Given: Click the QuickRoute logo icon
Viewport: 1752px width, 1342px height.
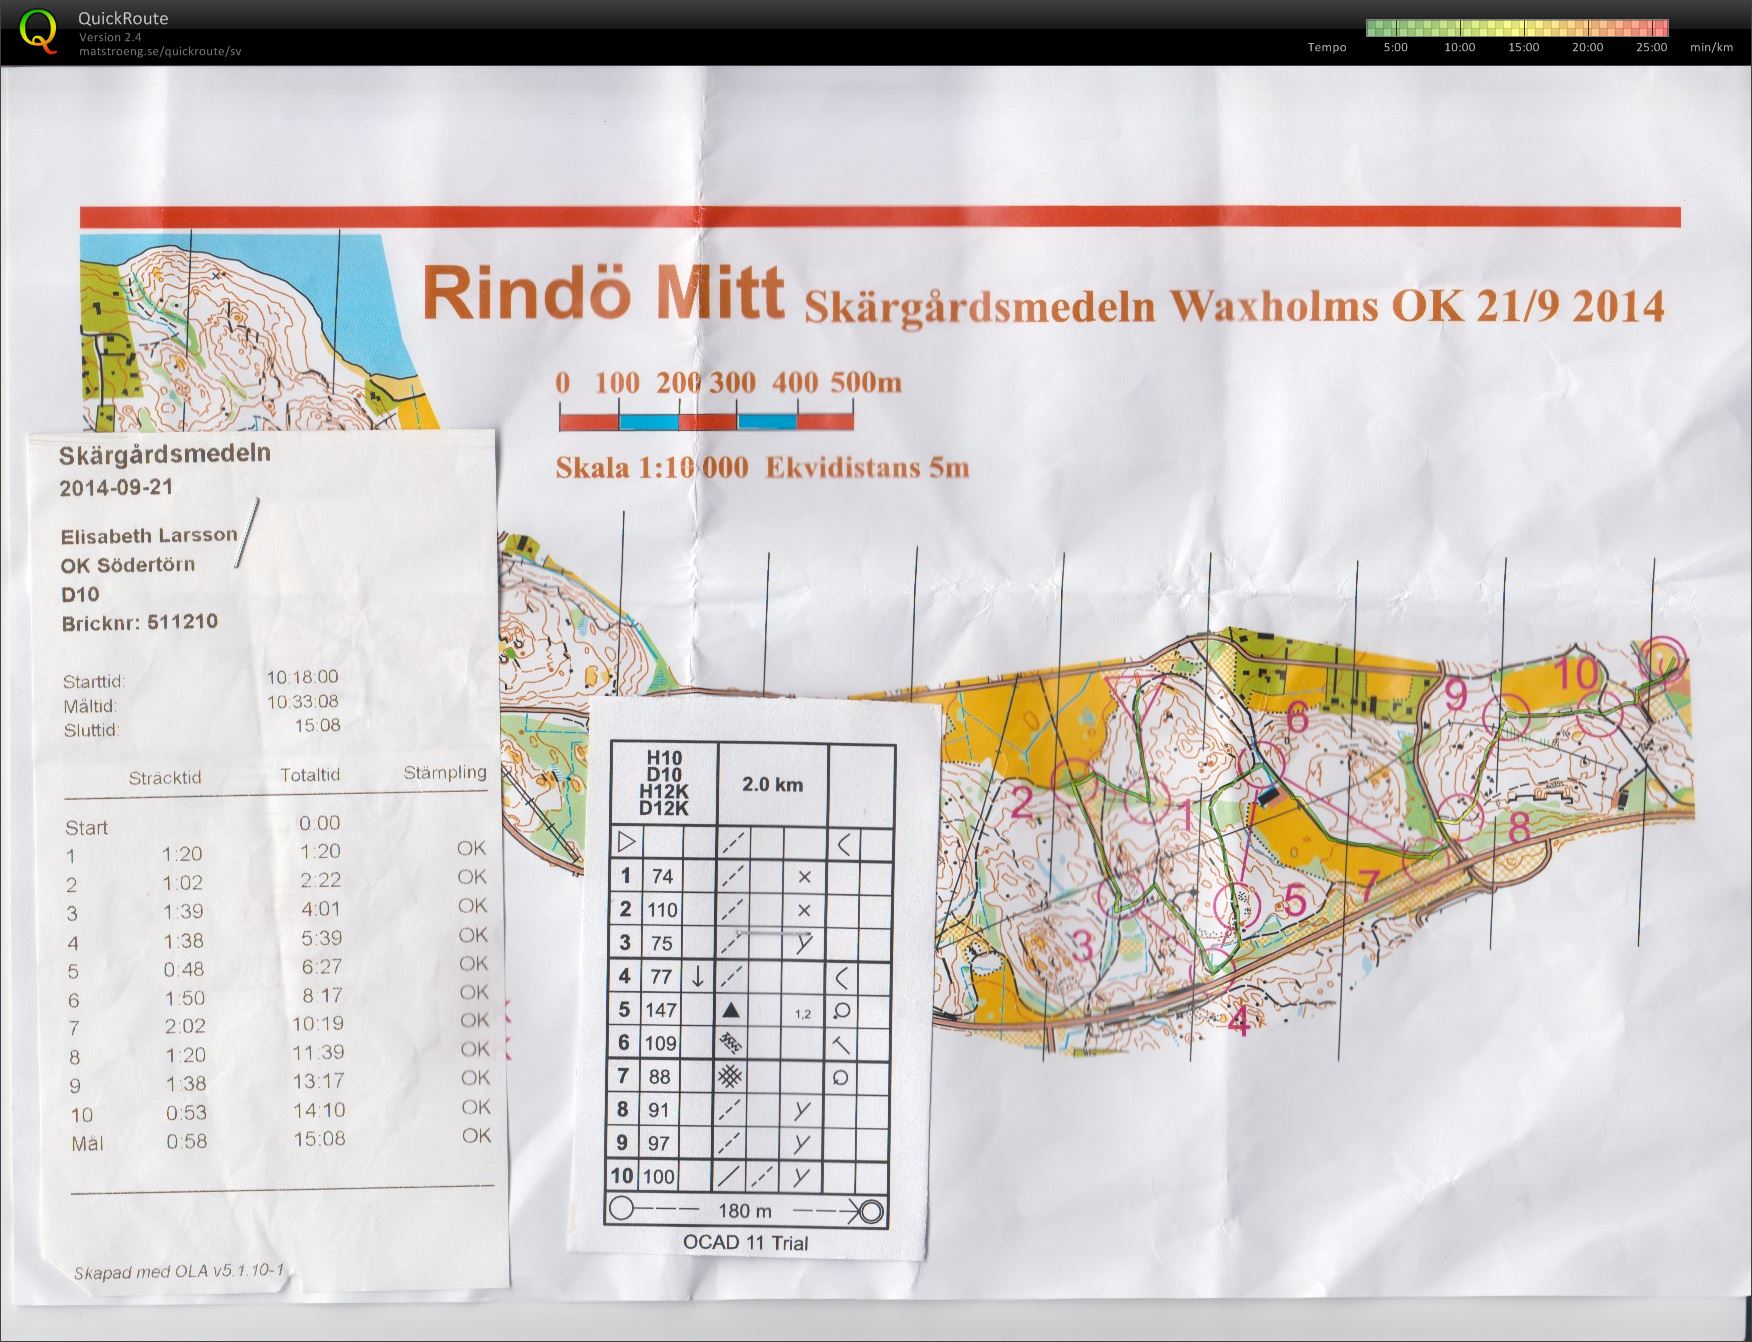Looking at the screenshot, I should [38, 30].
